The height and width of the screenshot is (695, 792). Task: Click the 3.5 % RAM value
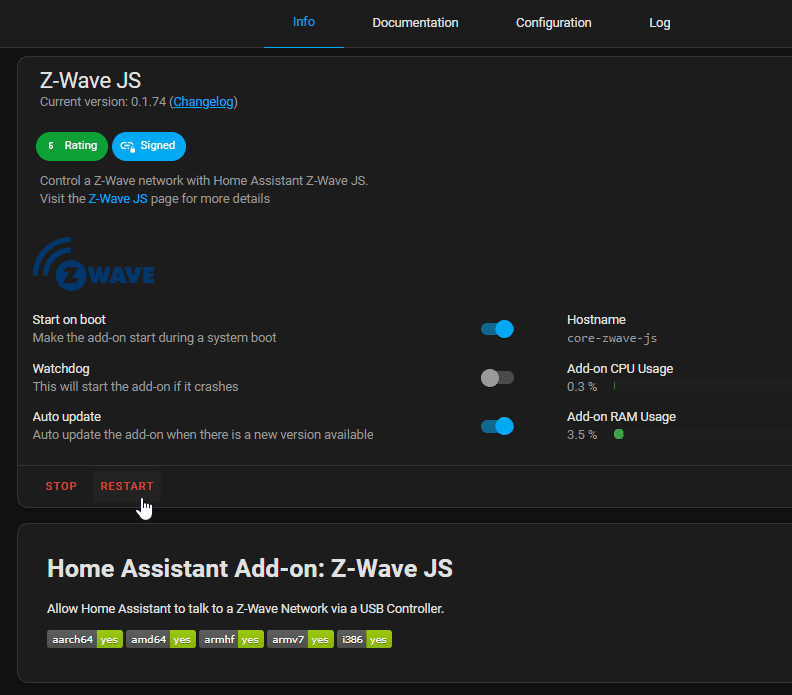(582, 434)
